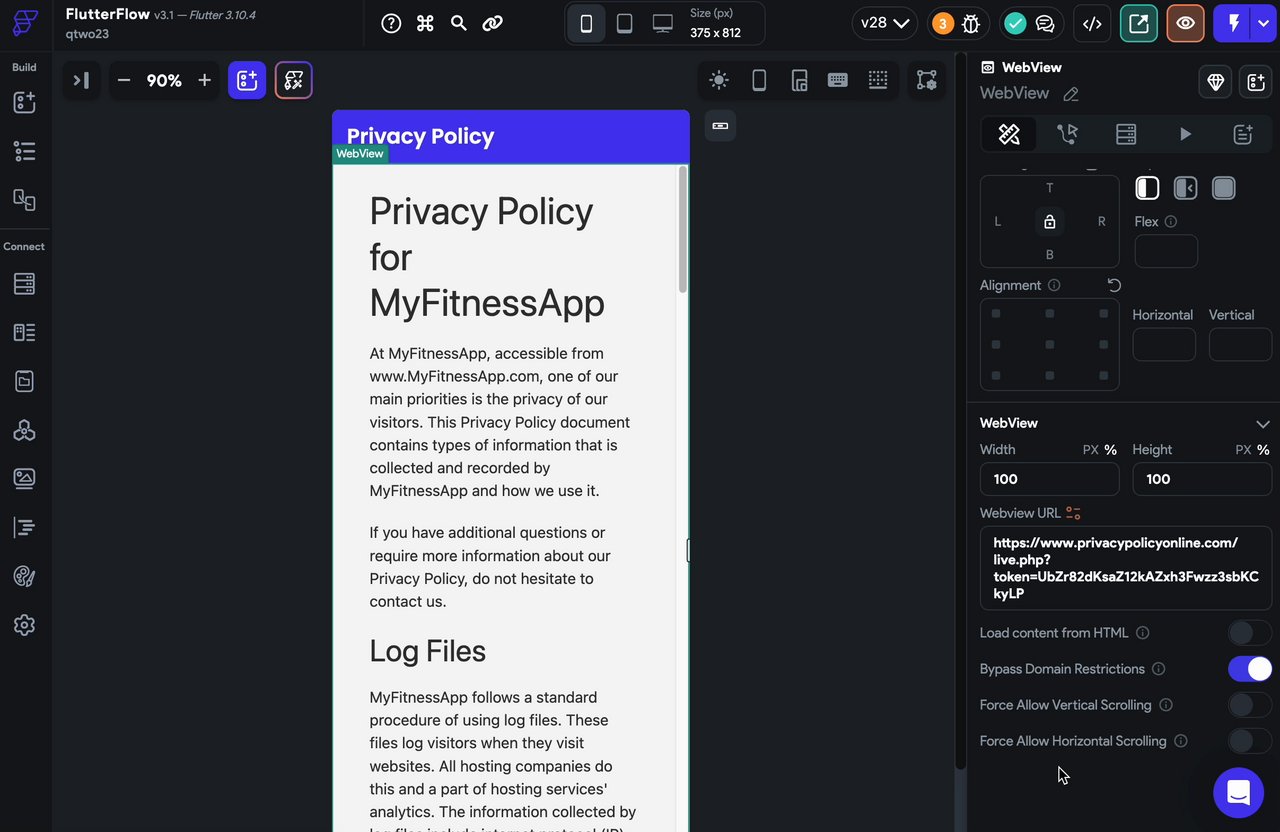The image size is (1280, 832).
Task: Open Theme Settings palette icon
Action: click(x=24, y=576)
